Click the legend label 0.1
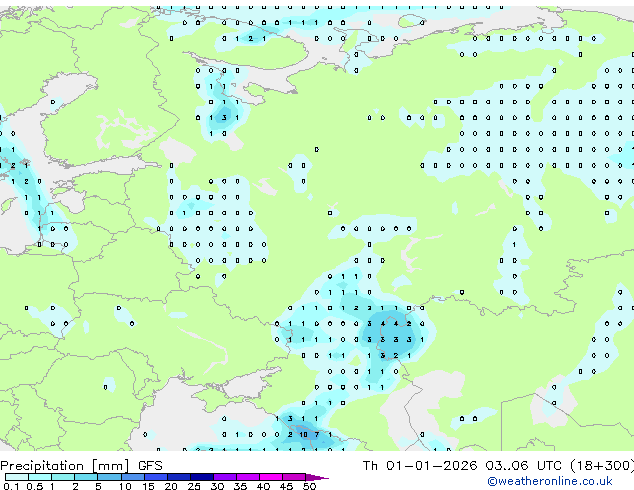634x490 pixels. (x=11, y=486)
